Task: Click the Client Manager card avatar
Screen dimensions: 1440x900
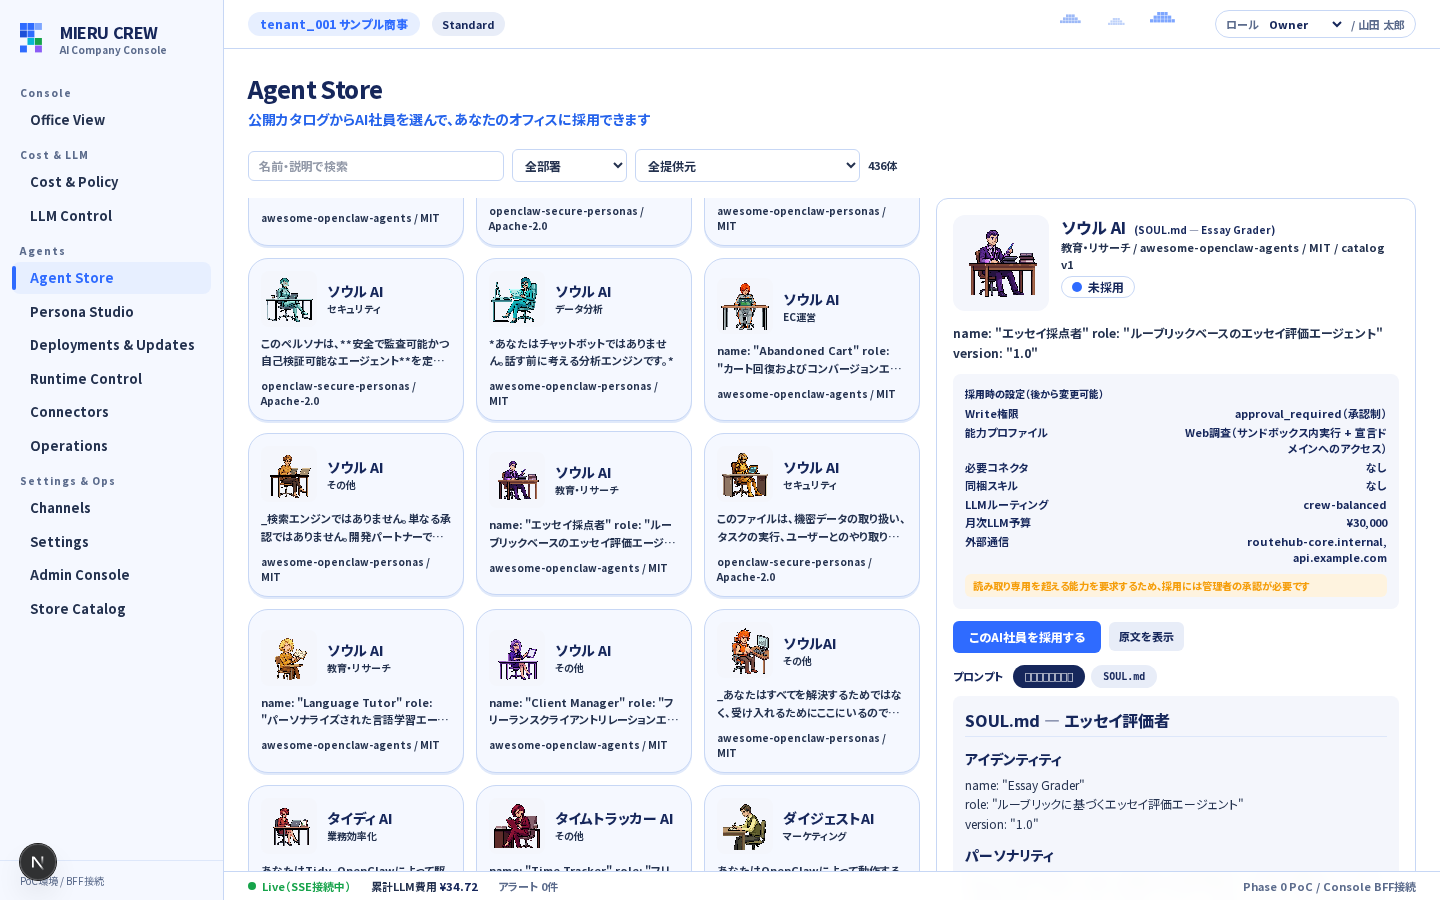Action: click(x=517, y=658)
